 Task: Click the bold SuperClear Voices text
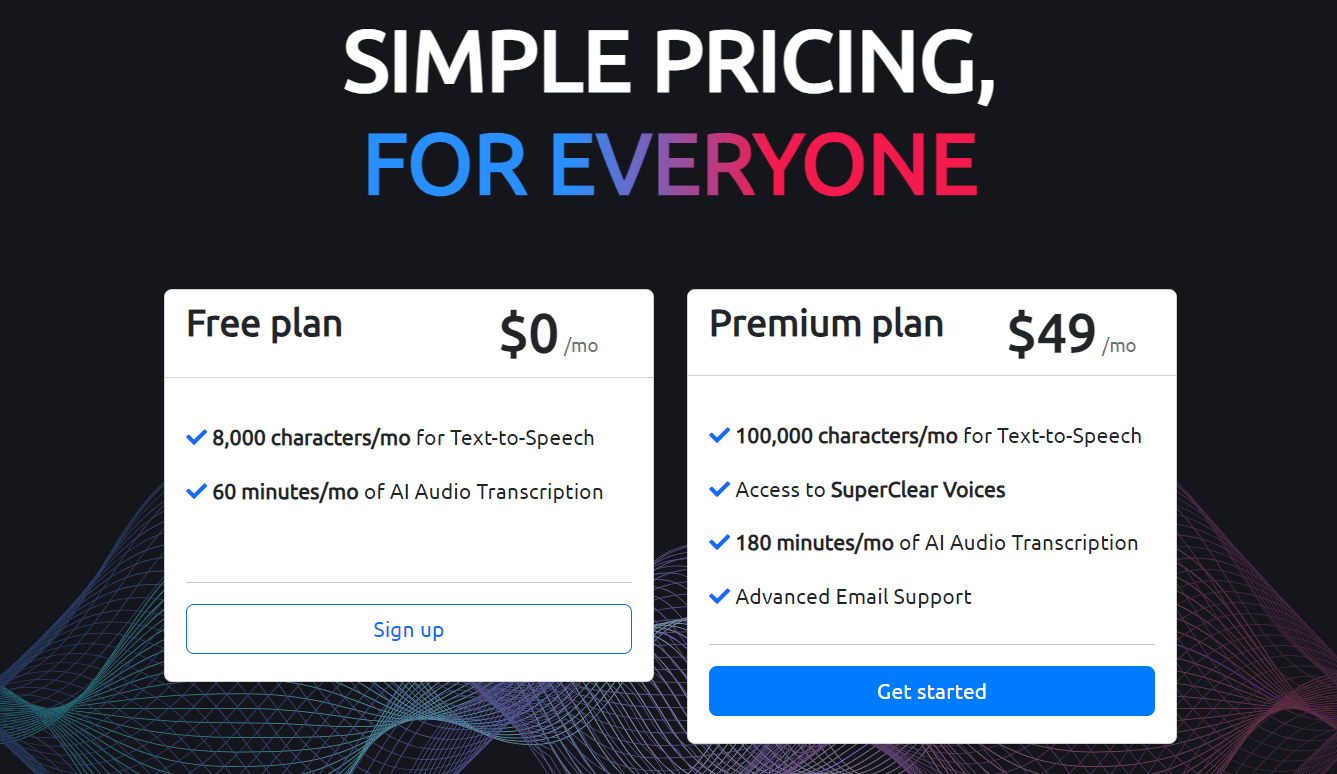(918, 490)
